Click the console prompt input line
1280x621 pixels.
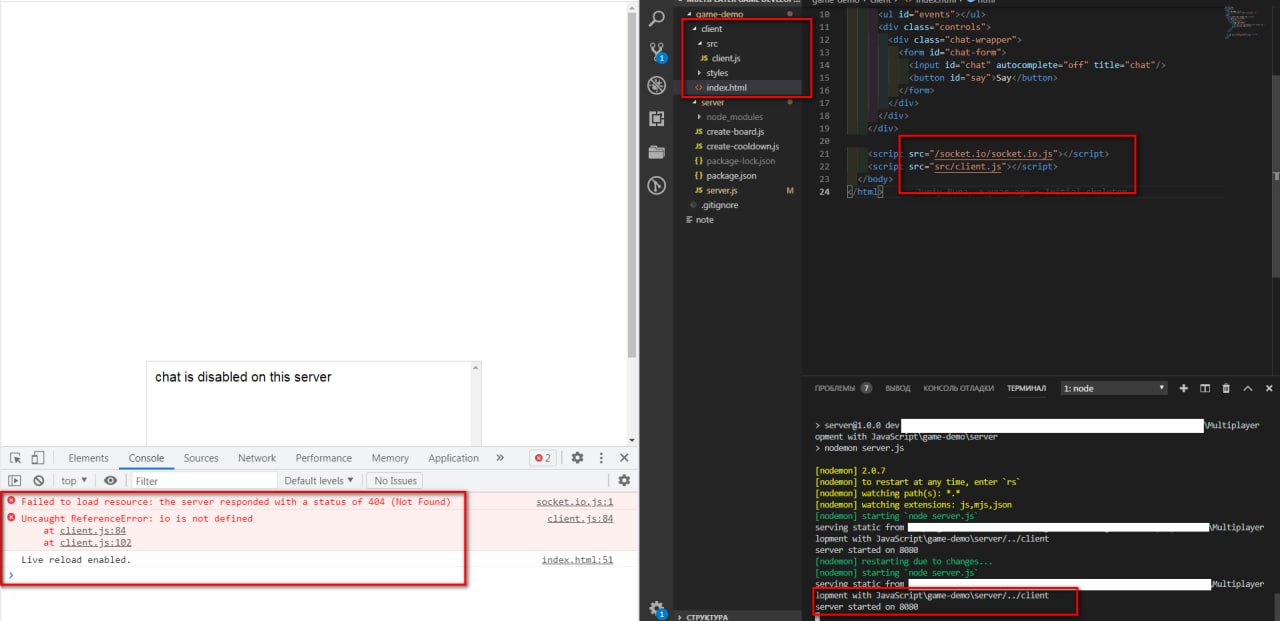tap(320, 575)
